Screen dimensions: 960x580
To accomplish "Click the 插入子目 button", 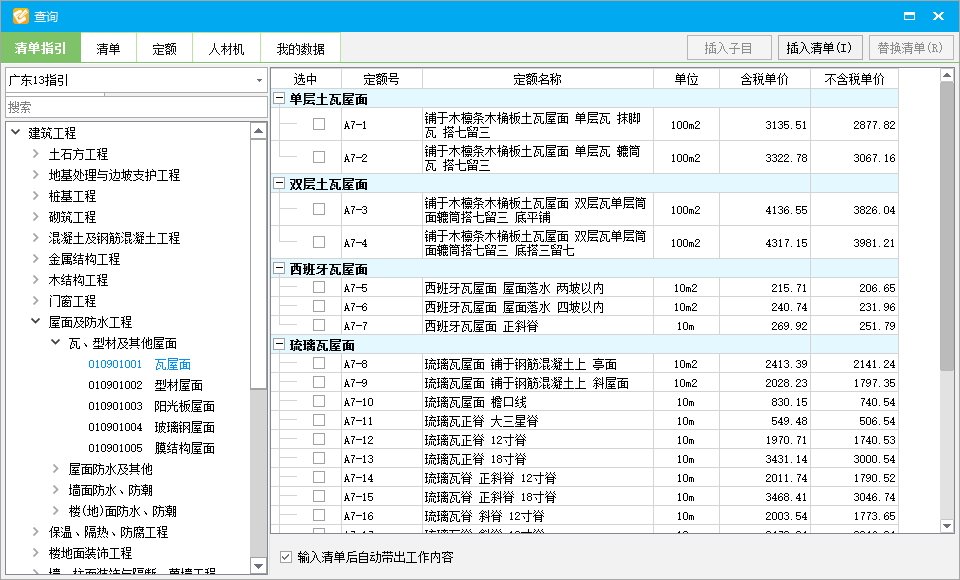I will (729, 48).
